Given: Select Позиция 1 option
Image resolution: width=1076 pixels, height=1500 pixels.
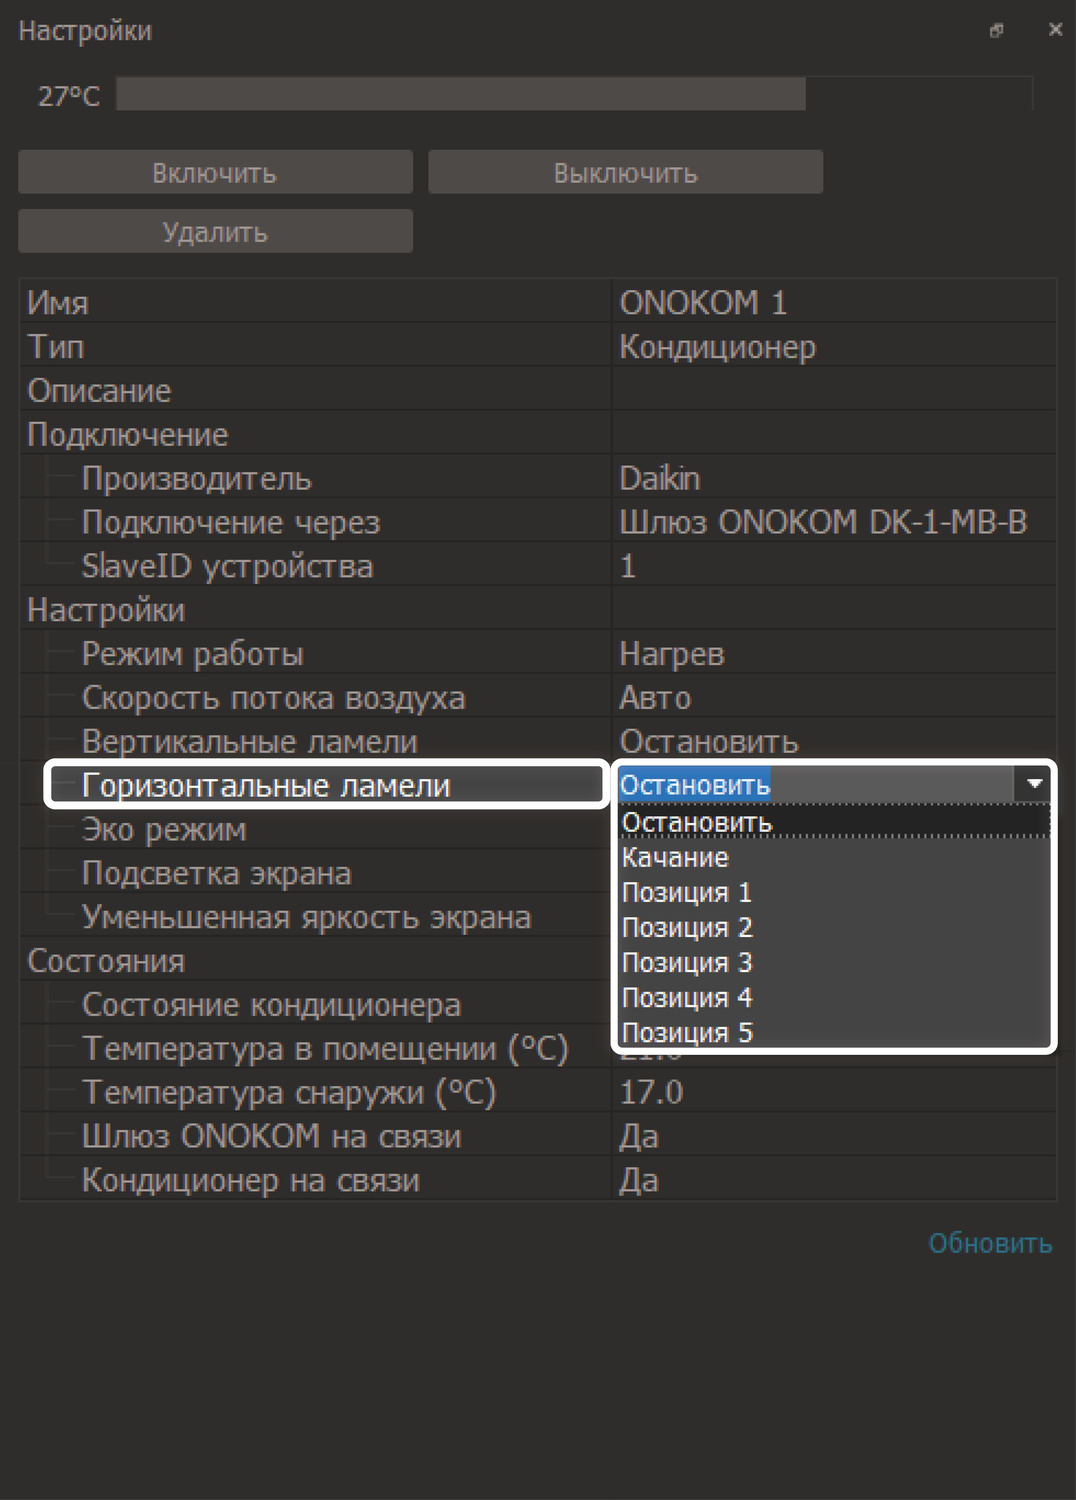Looking at the screenshot, I should coord(687,893).
